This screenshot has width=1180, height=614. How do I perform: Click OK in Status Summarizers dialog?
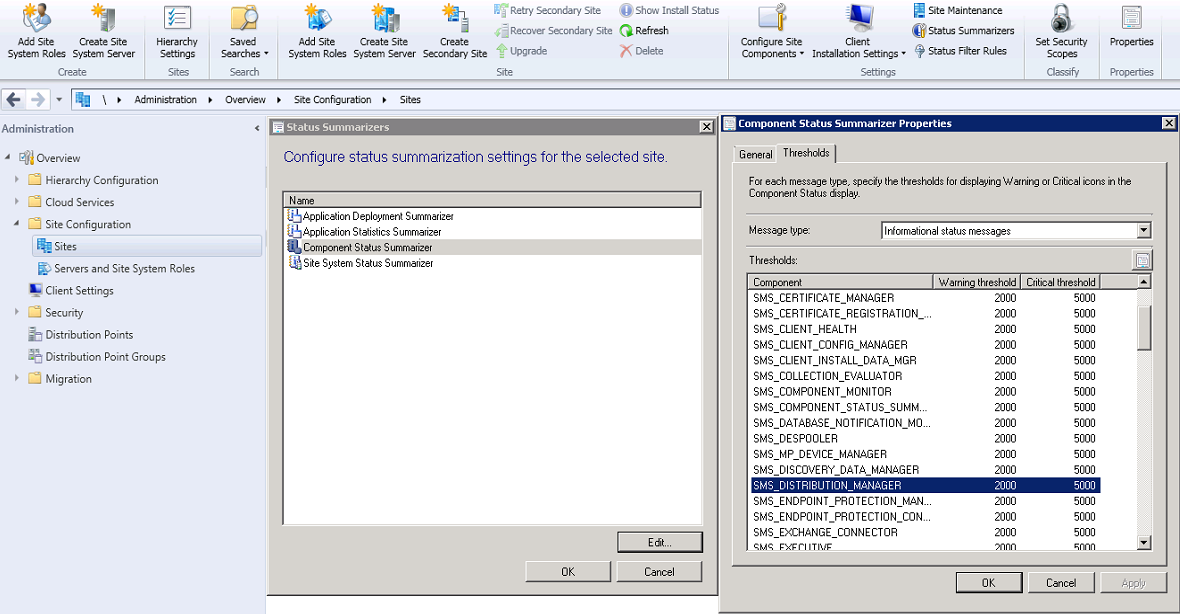[568, 572]
